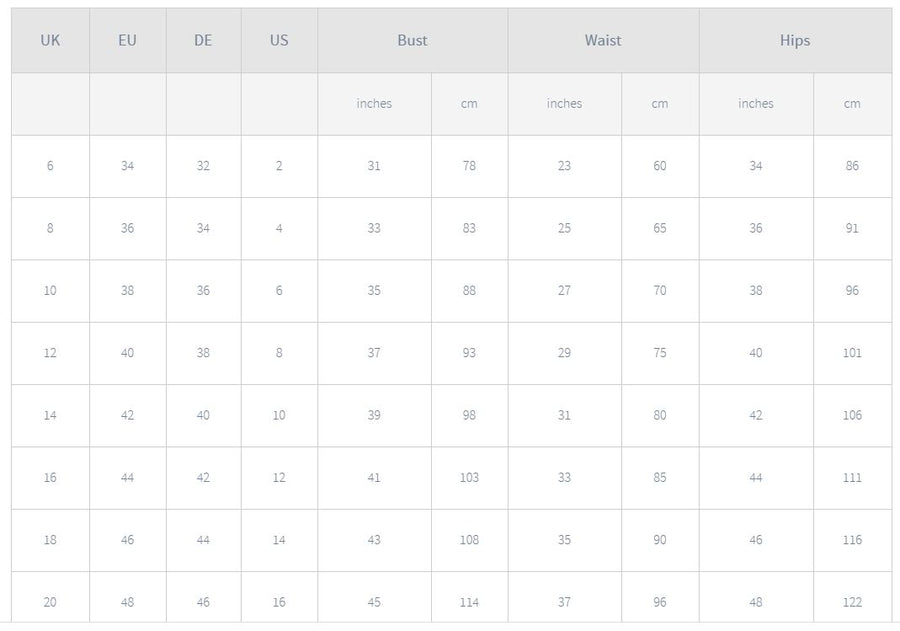Image resolution: width=900 pixels, height=631 pixels.
Task: Click the Bust header cell
Action: pos(412,41)
